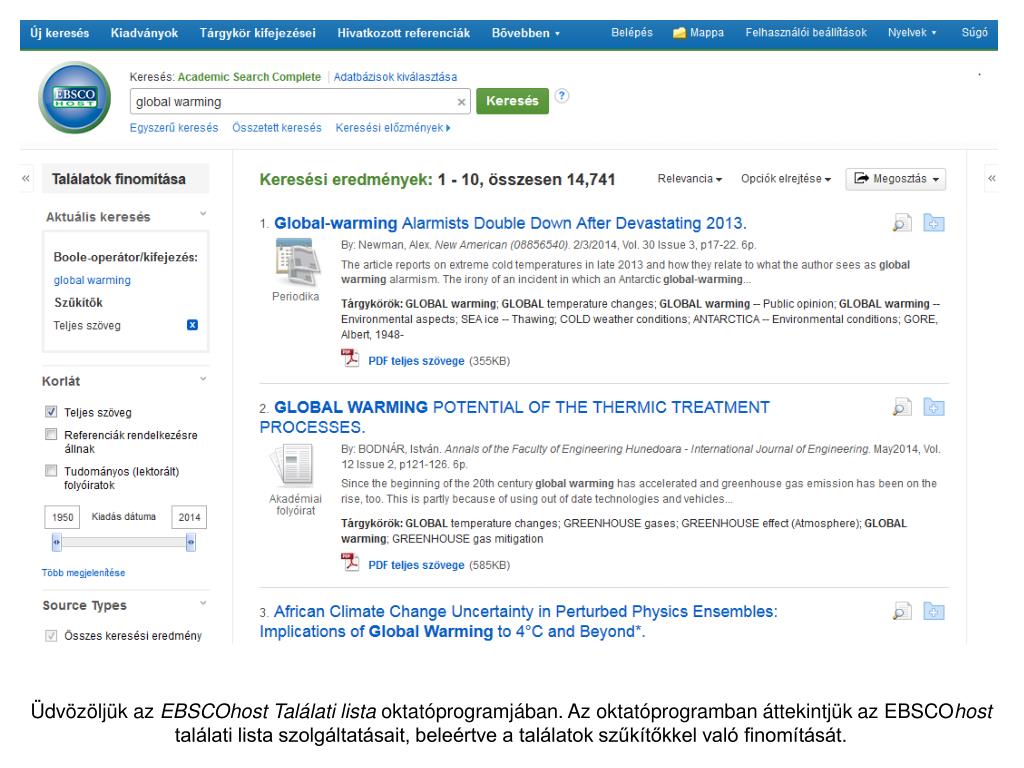This screenshot has width=1024, height=768.
Task: Open the Megosztás share dropdown
Action: pos(895,179)
